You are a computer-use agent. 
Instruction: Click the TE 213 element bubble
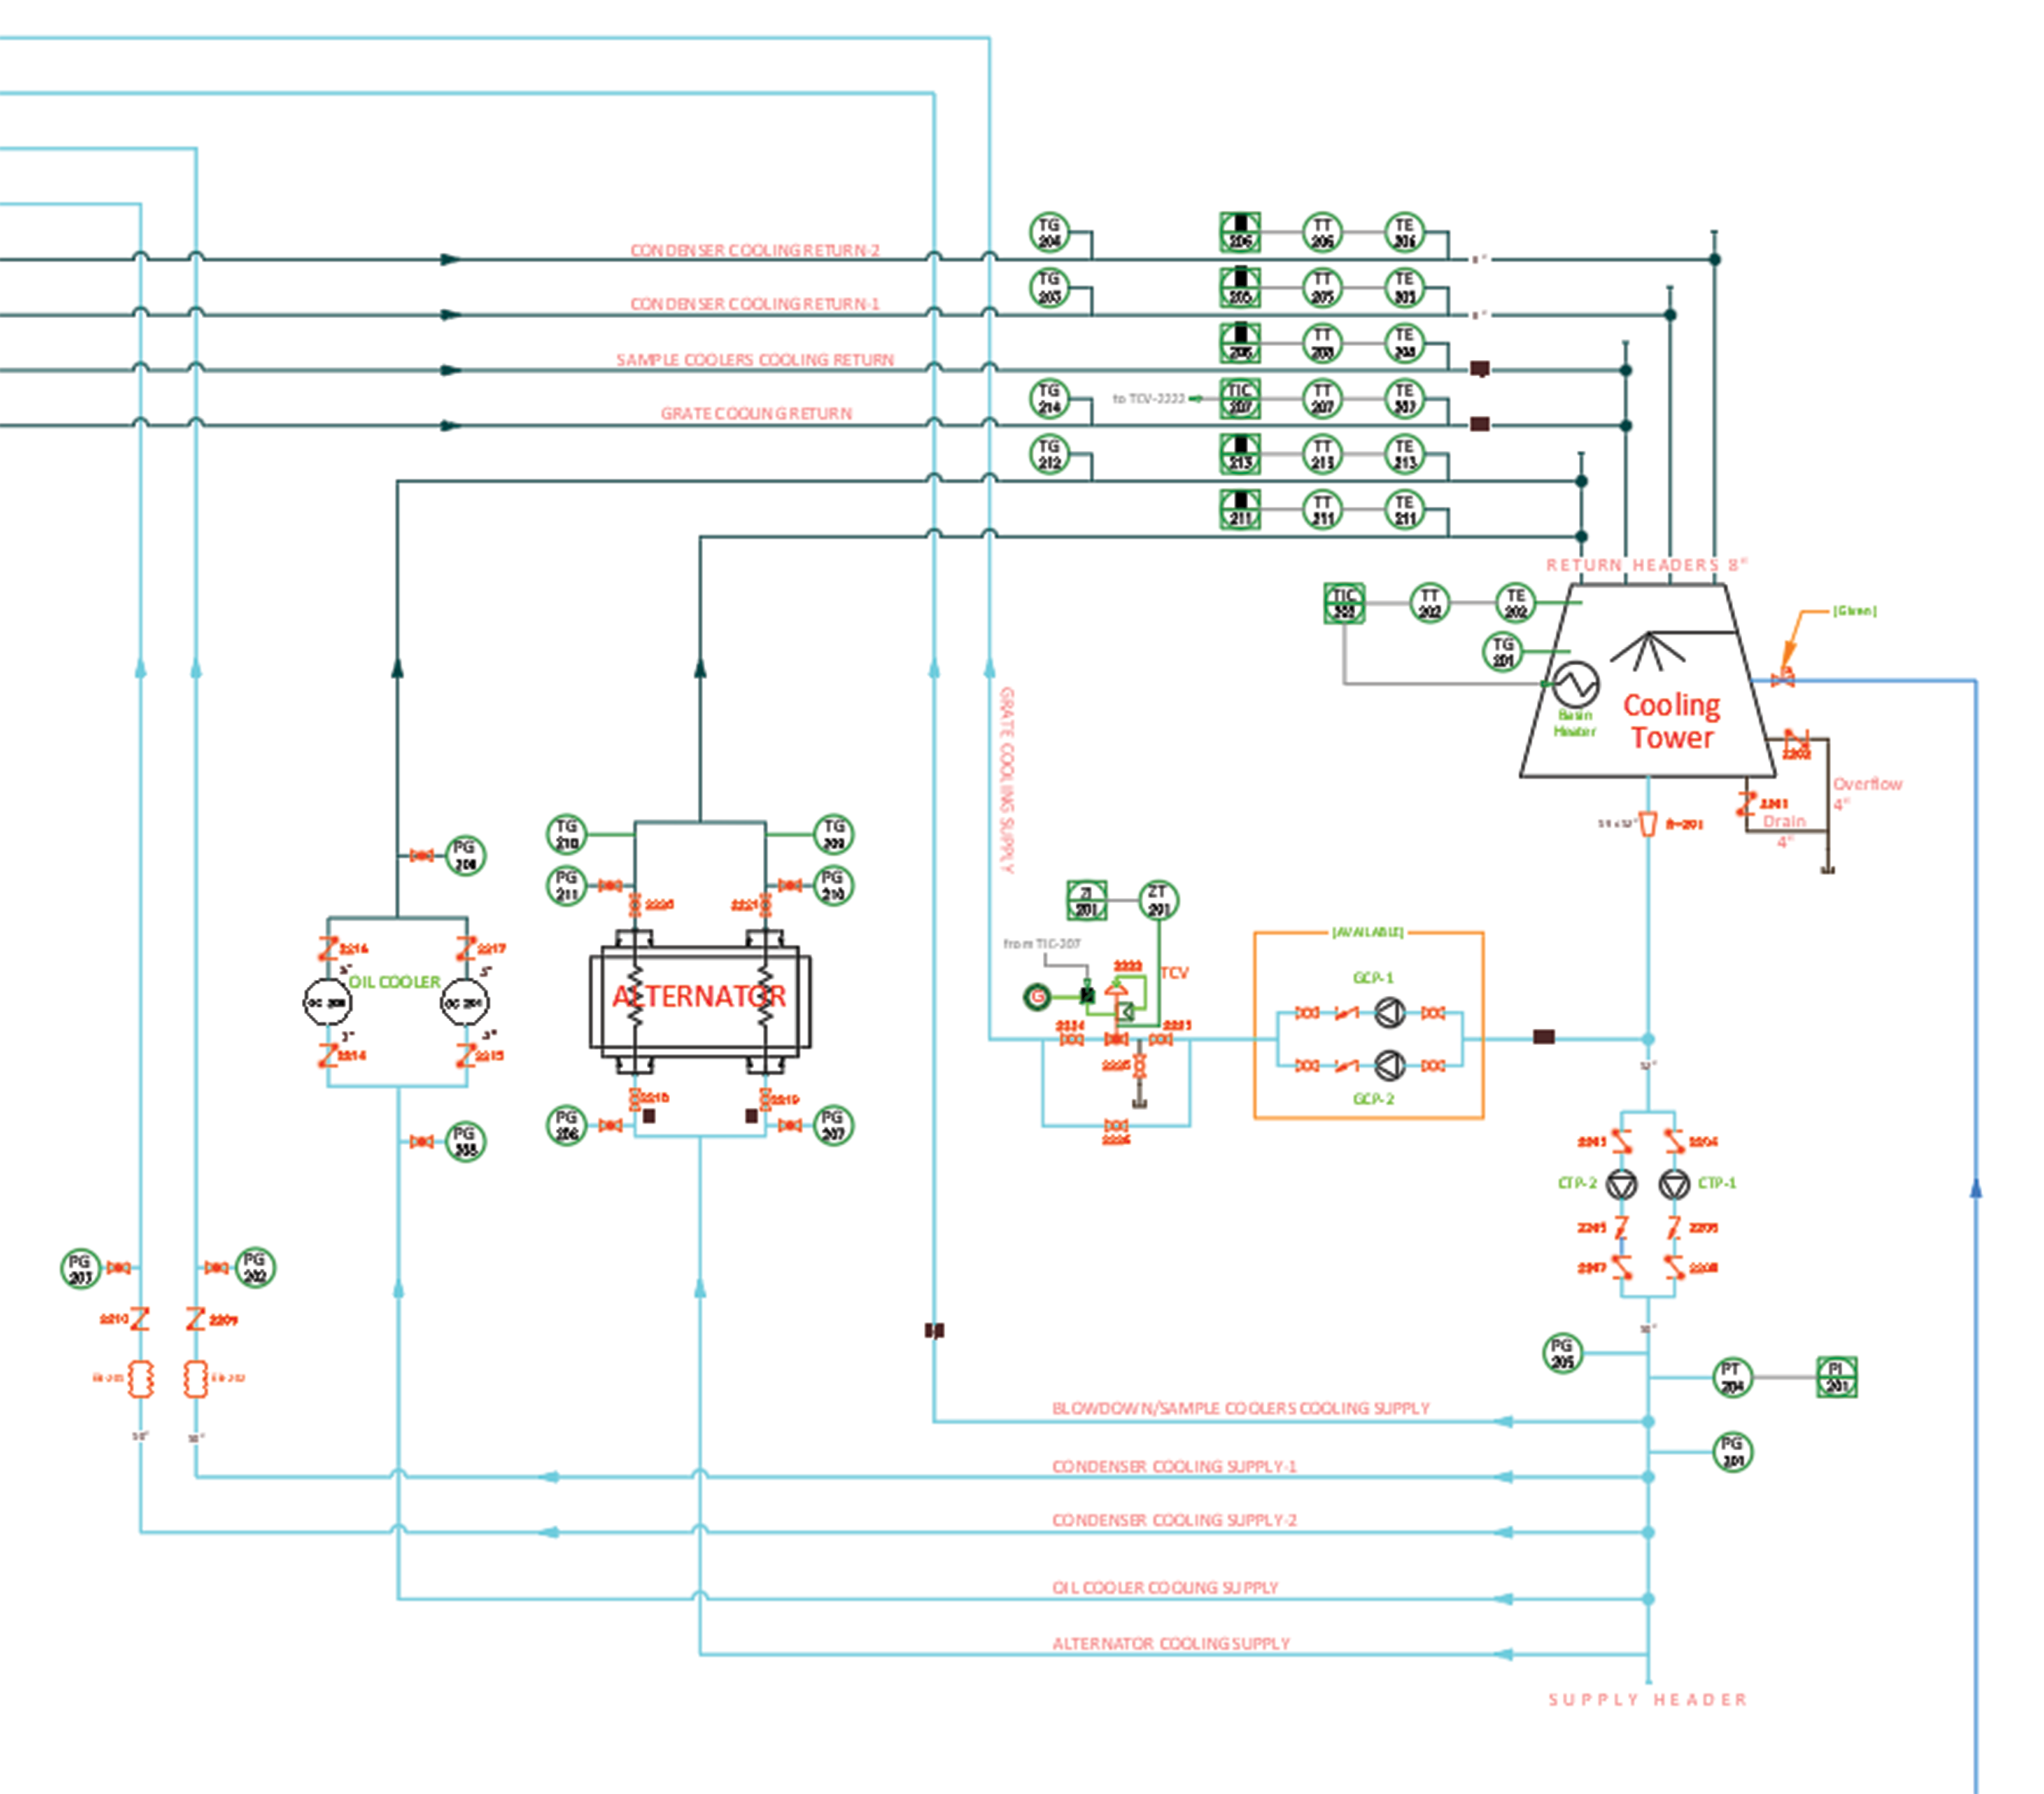coord(1405,454)
